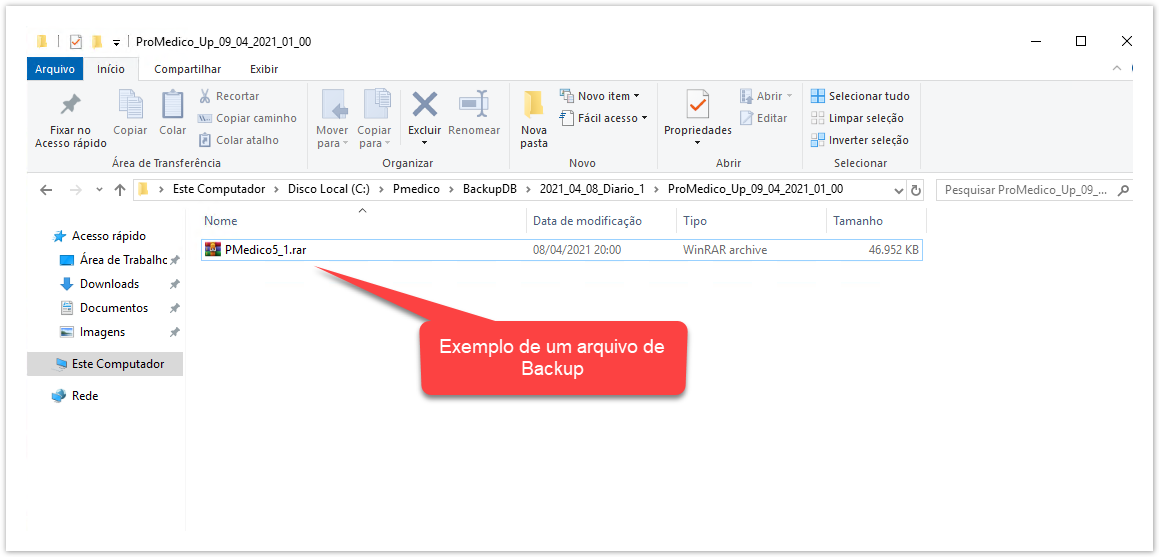The image size is (1159, 557).
Task: Click Selecionar tudo in the ribbon
Action: pyautogui.click(x=860, y=96)
